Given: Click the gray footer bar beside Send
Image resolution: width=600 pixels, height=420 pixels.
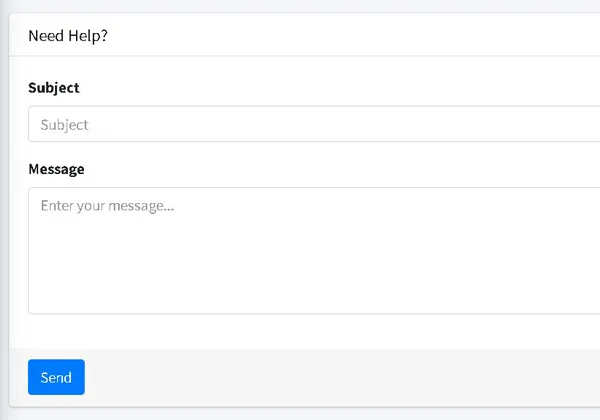Looking at the screenshot, I should point(341,377).
